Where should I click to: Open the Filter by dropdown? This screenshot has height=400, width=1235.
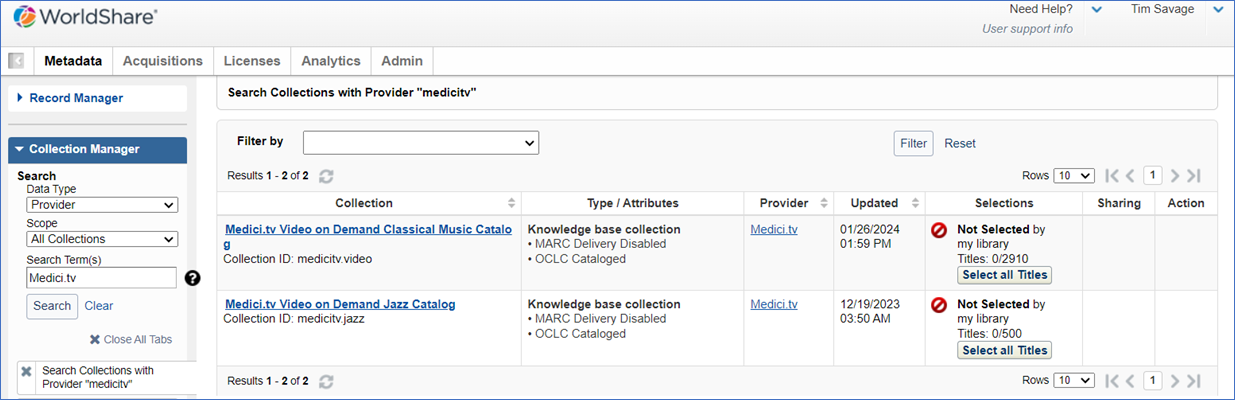(420, 143)
